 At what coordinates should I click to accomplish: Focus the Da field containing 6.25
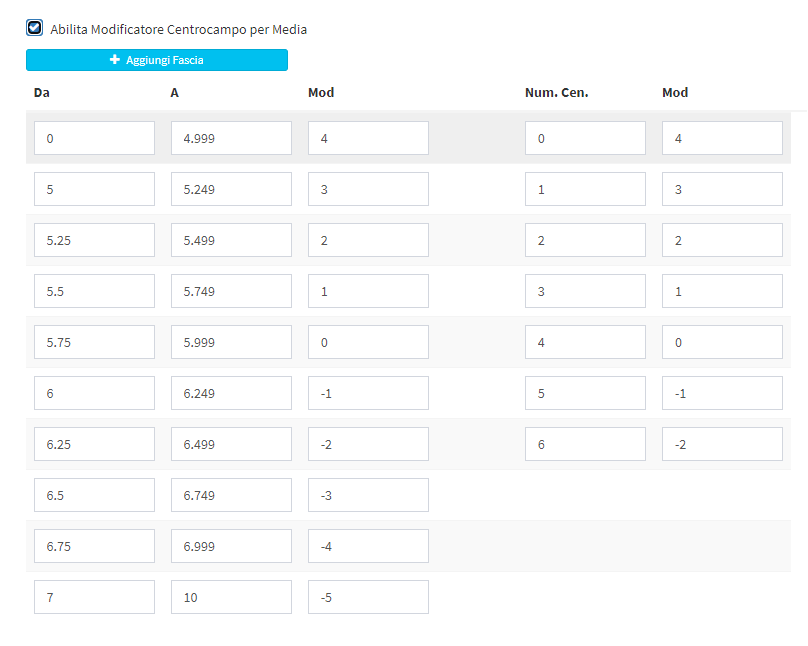(x=94, y=444)
